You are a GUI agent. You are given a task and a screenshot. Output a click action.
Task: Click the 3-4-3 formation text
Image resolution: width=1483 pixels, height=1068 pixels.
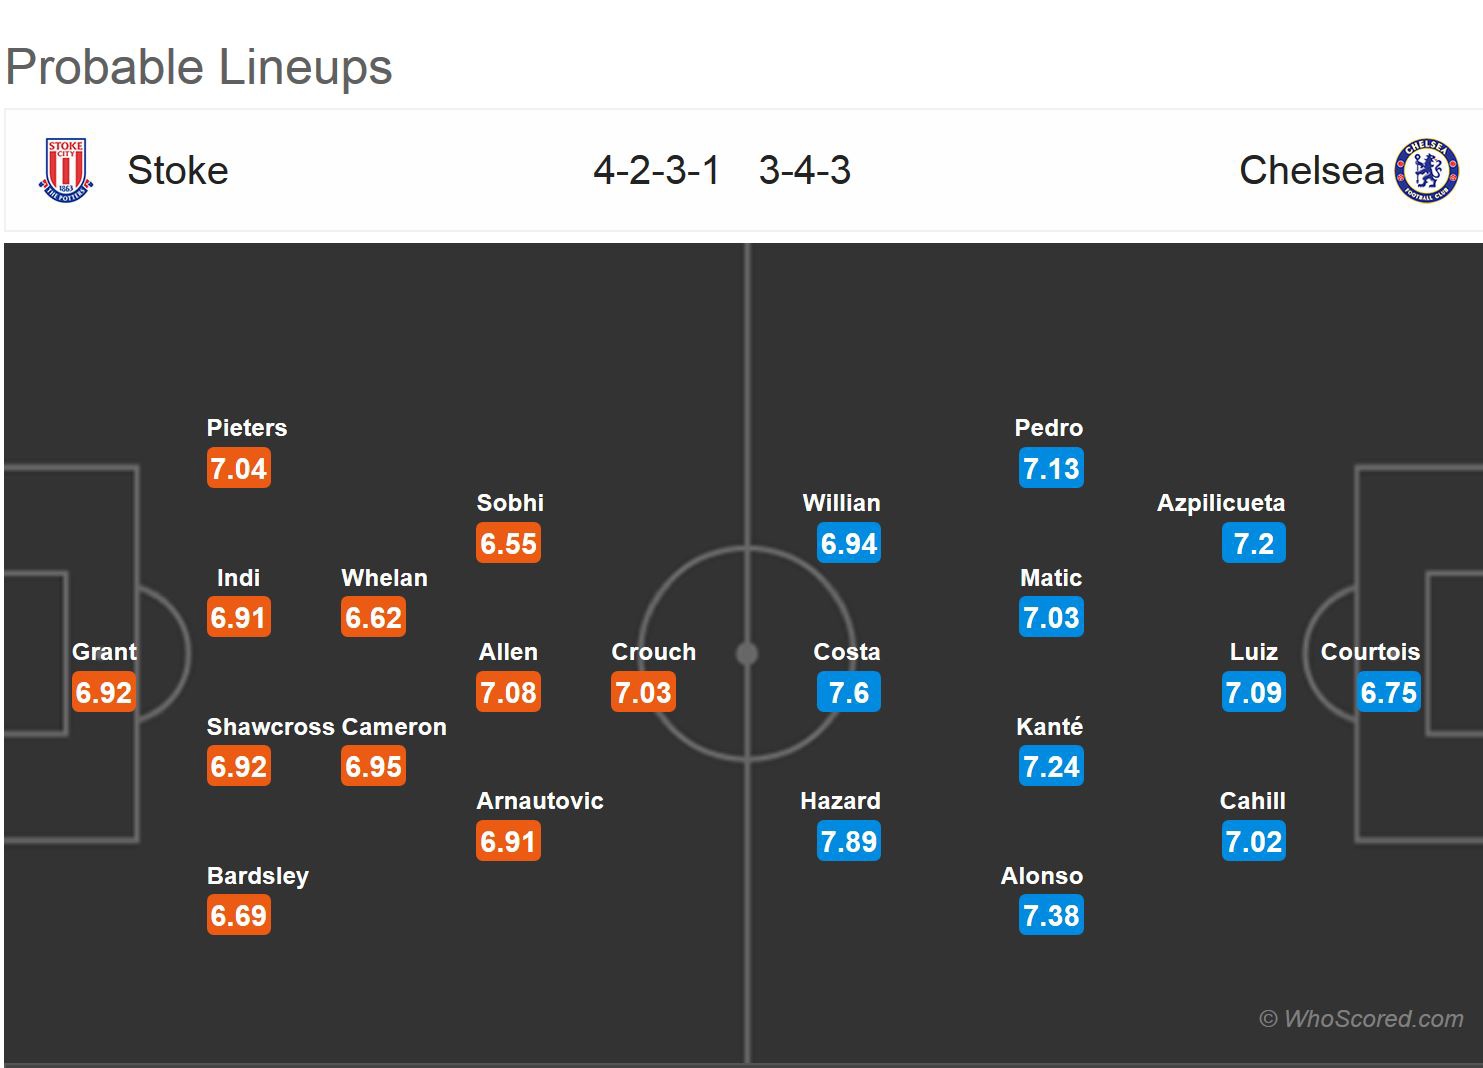(804, 171)
